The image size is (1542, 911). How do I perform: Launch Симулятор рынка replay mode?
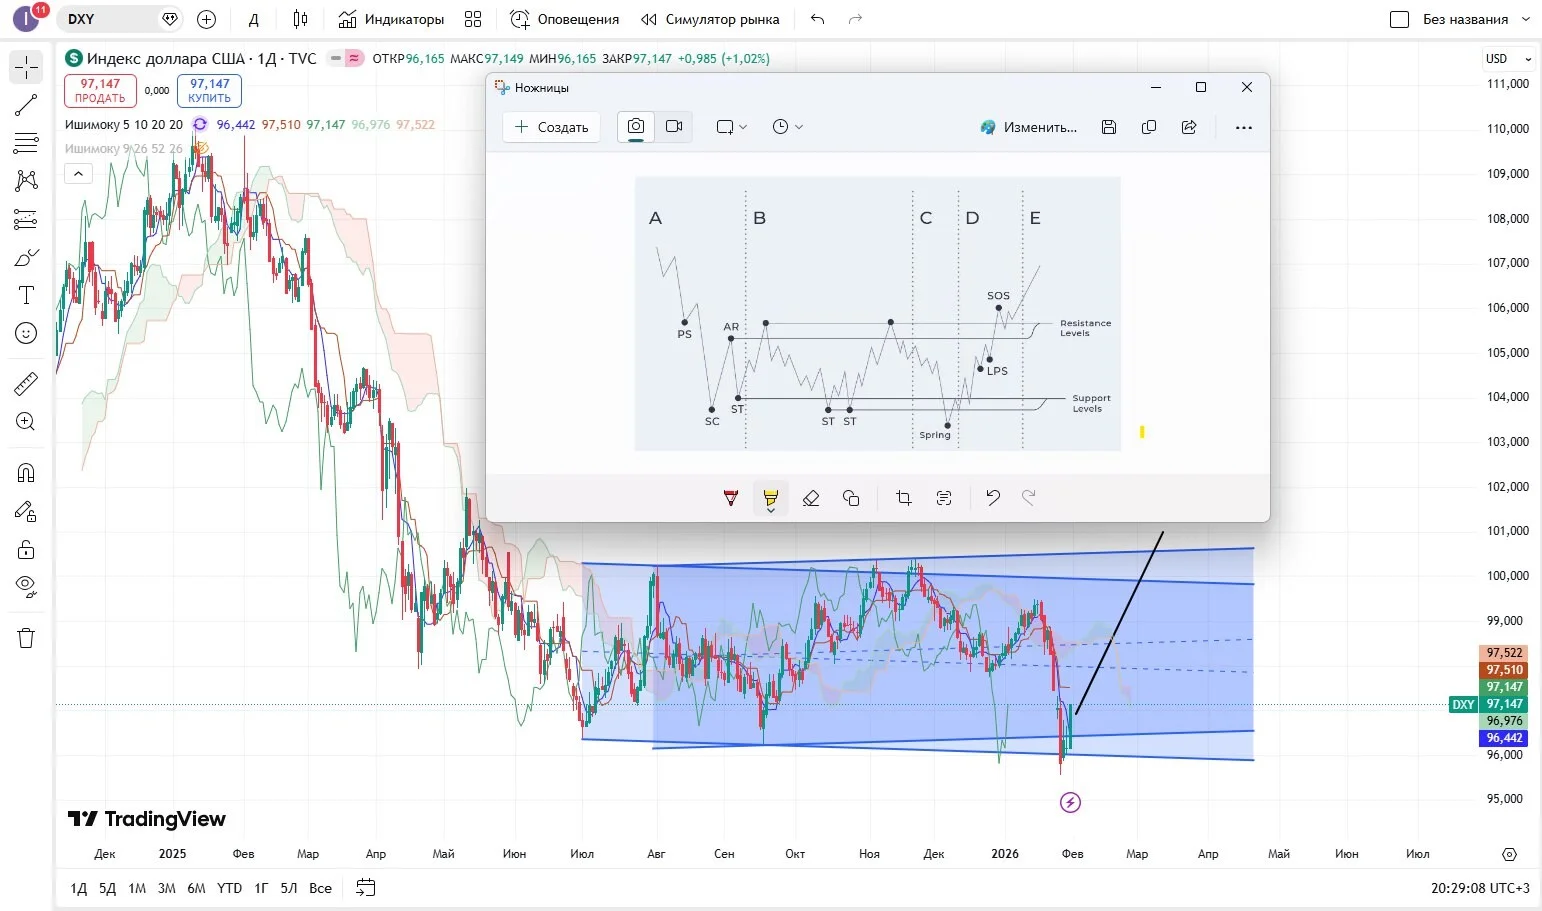tap(710, 19)
